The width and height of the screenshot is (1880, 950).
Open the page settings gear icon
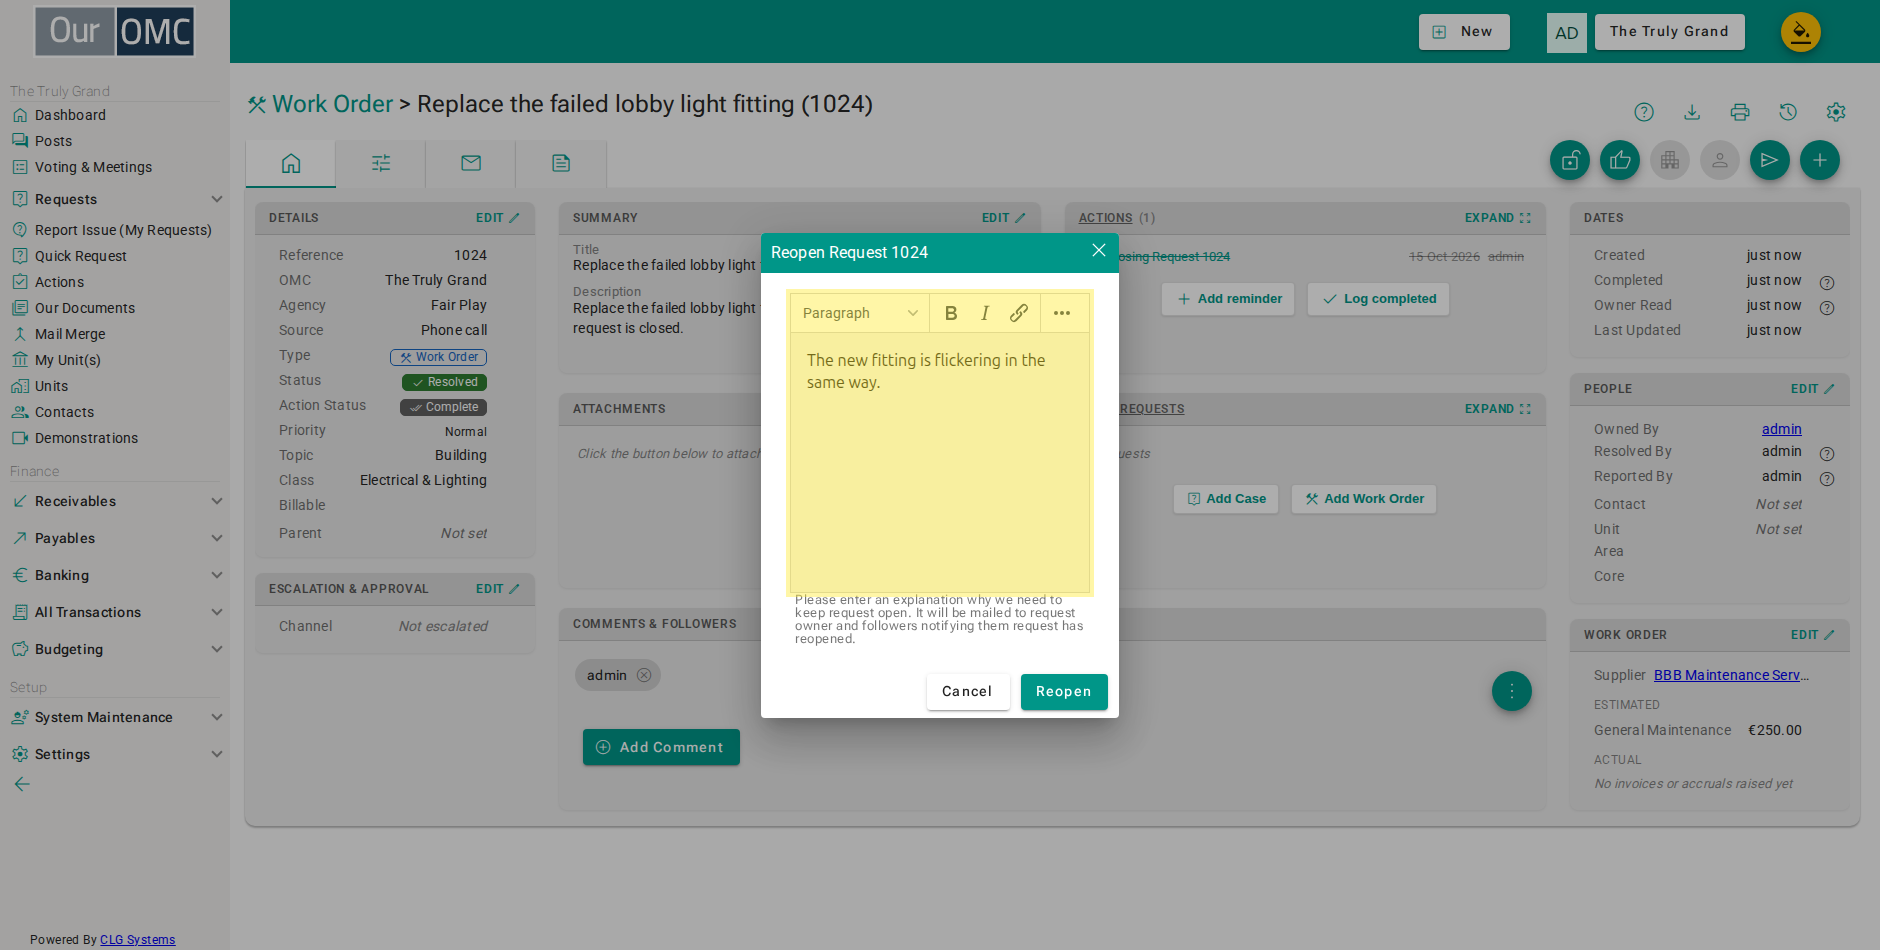pos(1836,112)
